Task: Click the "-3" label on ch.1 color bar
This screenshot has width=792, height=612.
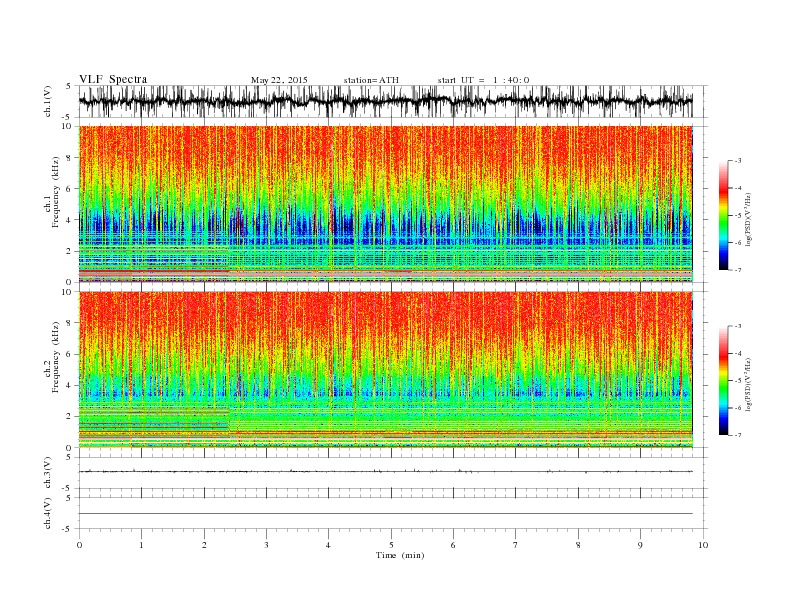Action: pos(738,161)
